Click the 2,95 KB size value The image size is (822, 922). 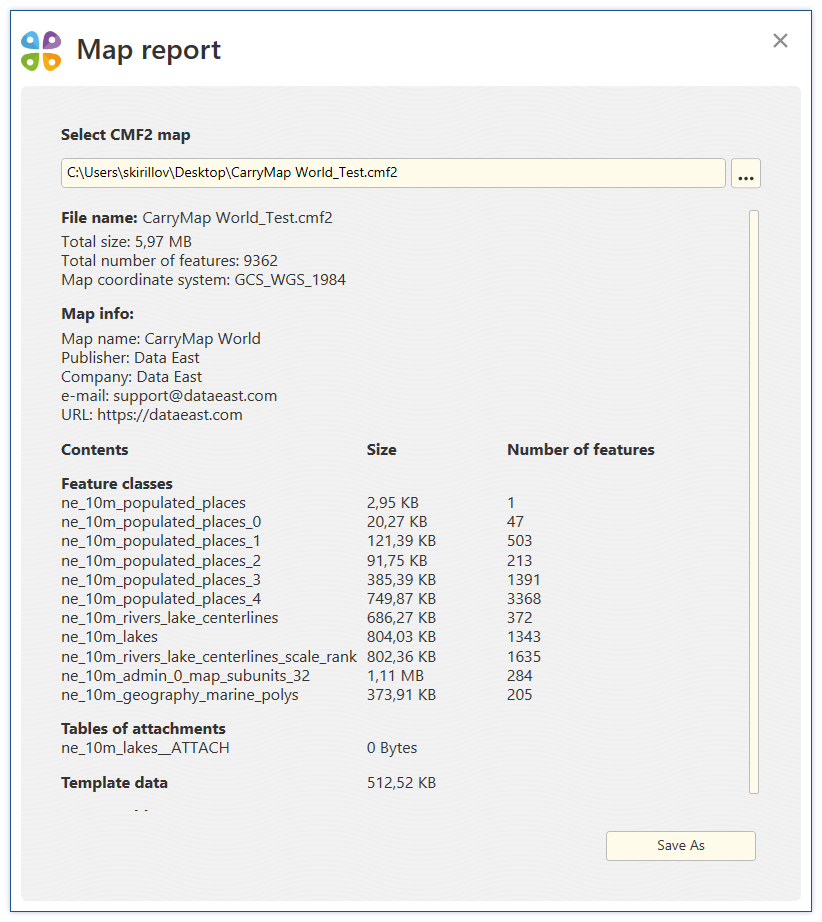[x=393, y=503]
